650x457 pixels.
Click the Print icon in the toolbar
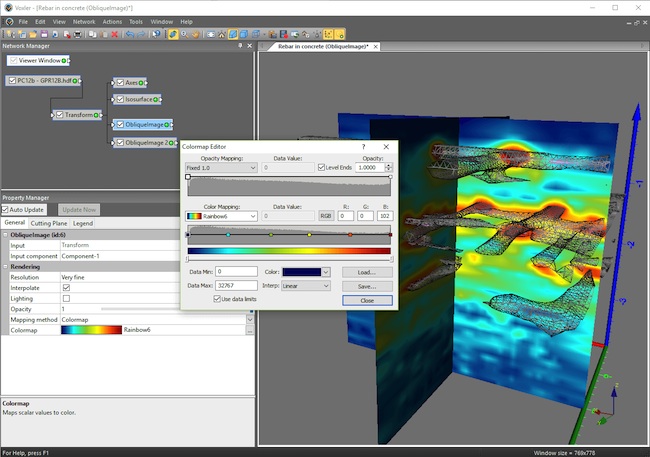pyautogui.click(x=78, y=34)
